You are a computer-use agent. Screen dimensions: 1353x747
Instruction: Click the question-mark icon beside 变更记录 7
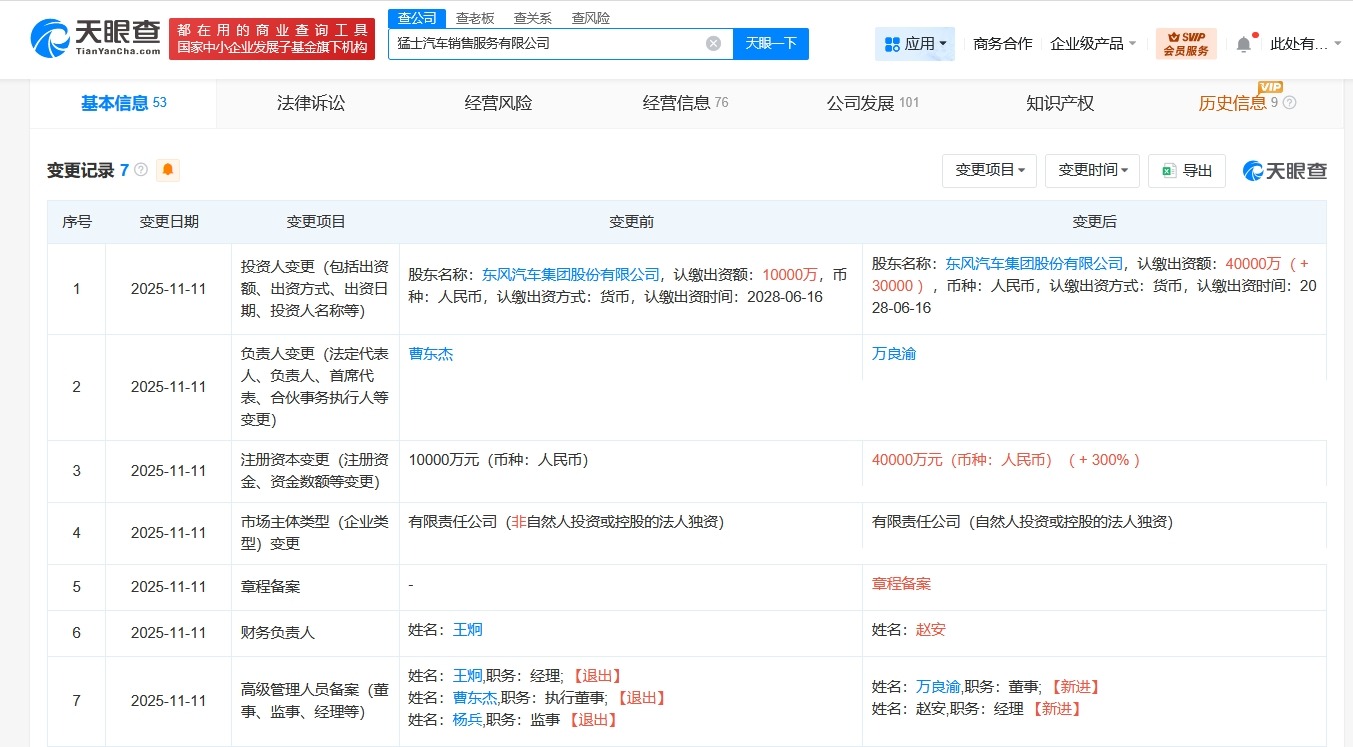[141, 170]
